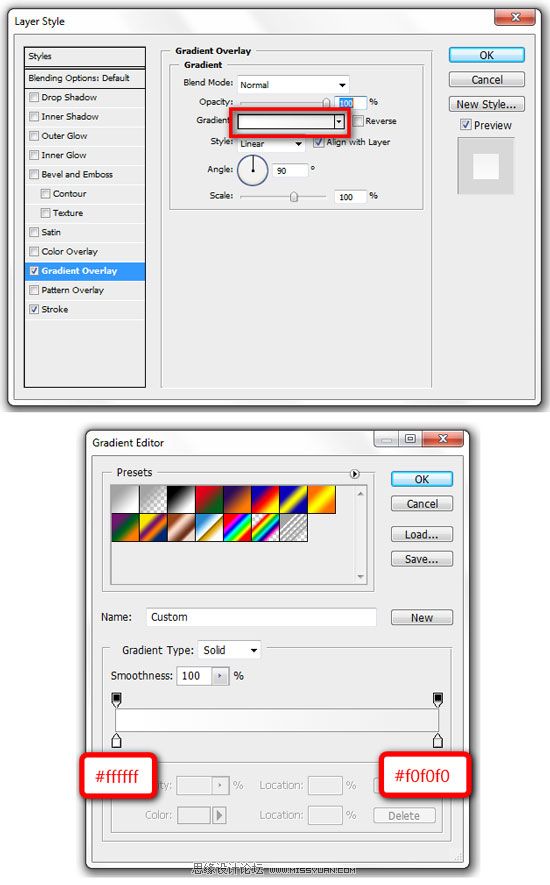The height and width of the screenshot is (885, 550).
Task: Select the left opacity stop above gradient bar
Action: pos(116,700)
